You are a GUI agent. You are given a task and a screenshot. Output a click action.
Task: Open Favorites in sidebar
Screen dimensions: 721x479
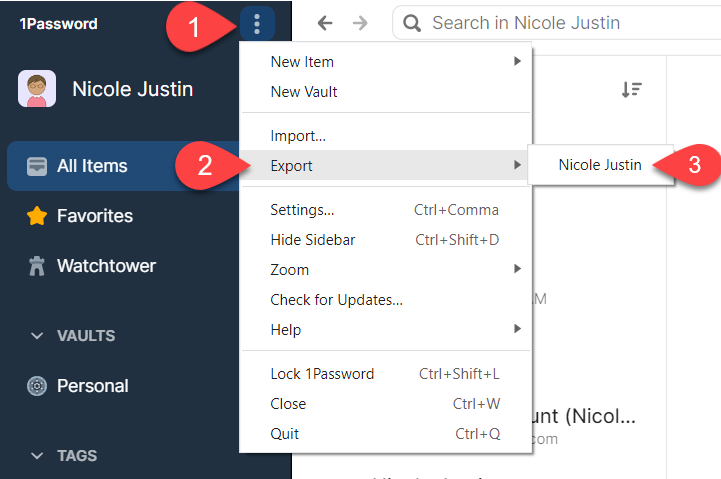[95, 216]
